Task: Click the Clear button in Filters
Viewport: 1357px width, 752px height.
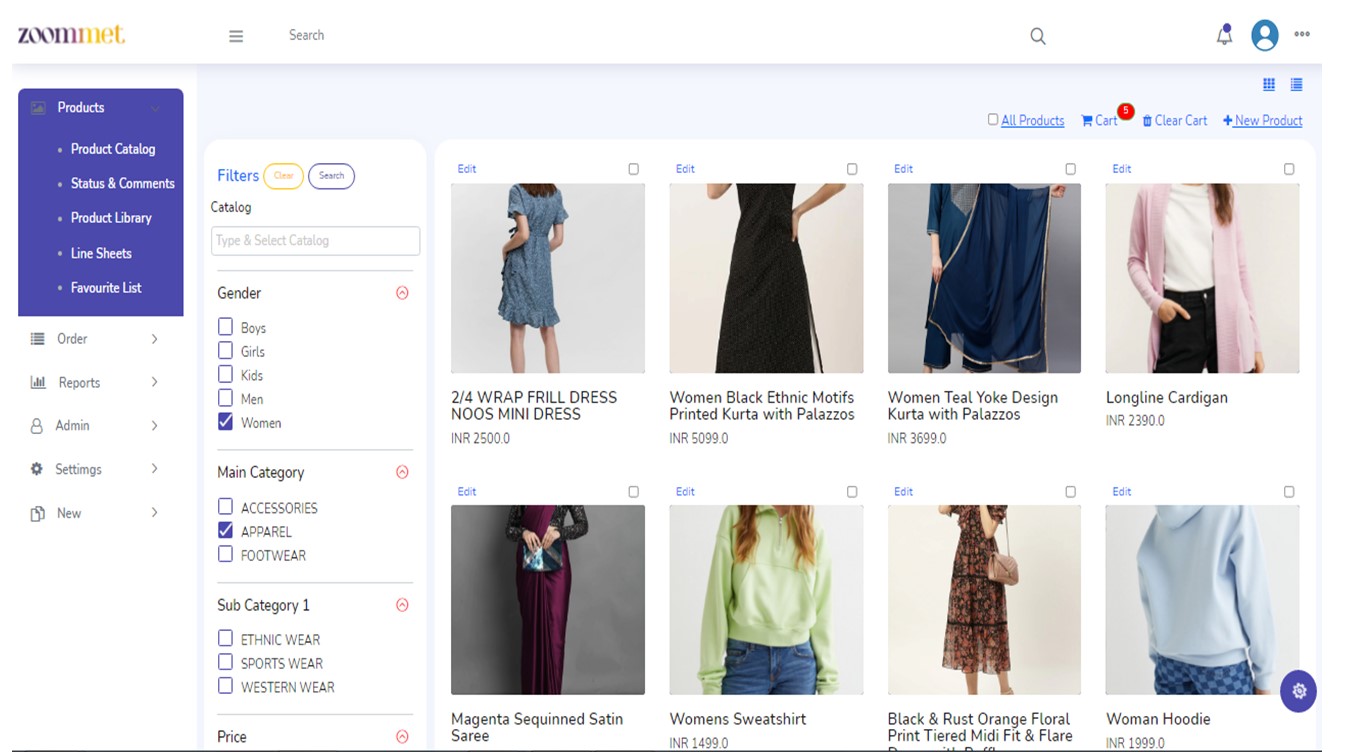Action: pos(284,175)
